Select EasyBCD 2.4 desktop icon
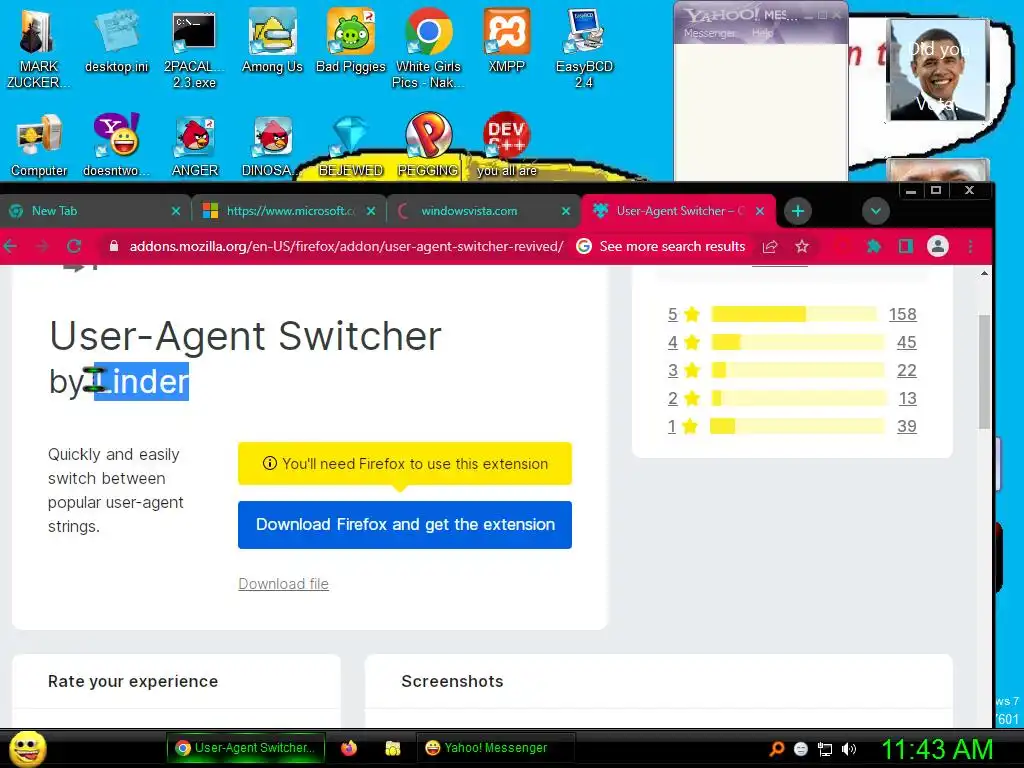The image size is (1024, 768). point(584,48)
